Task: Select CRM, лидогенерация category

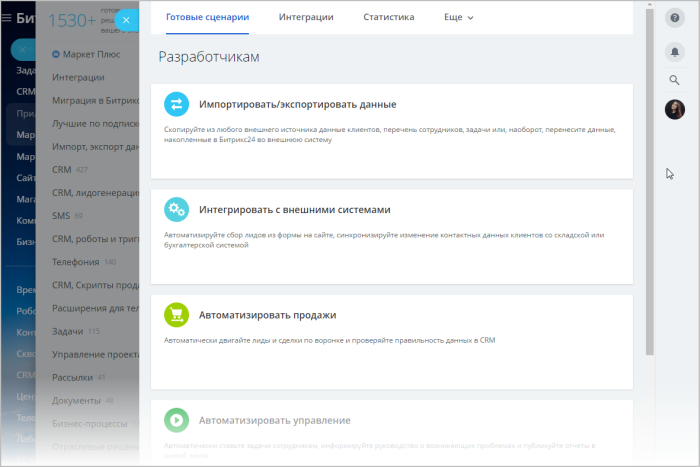Action: point(95,193)
